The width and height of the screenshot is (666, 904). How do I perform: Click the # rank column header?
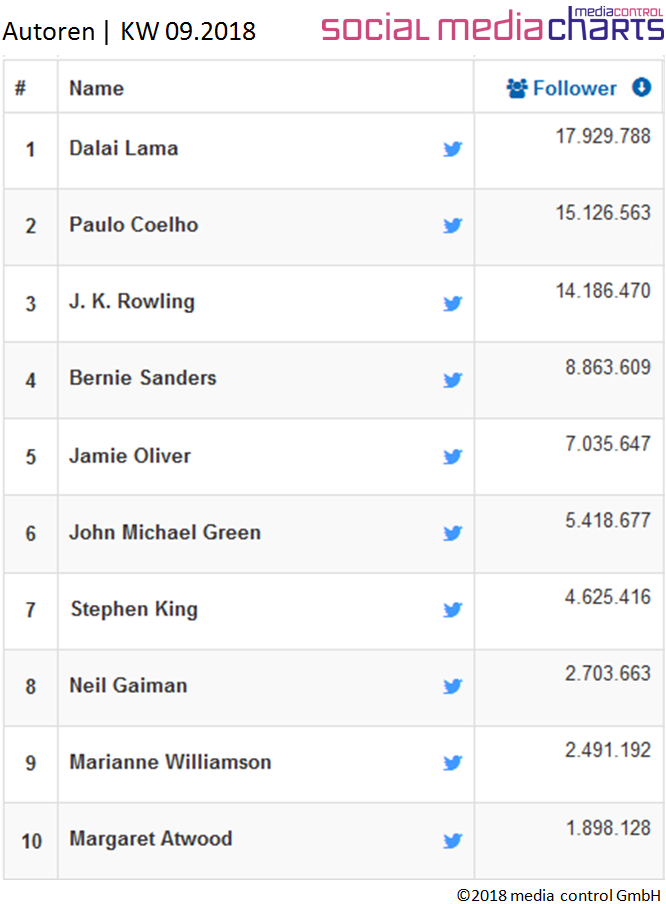click(20, 88)
